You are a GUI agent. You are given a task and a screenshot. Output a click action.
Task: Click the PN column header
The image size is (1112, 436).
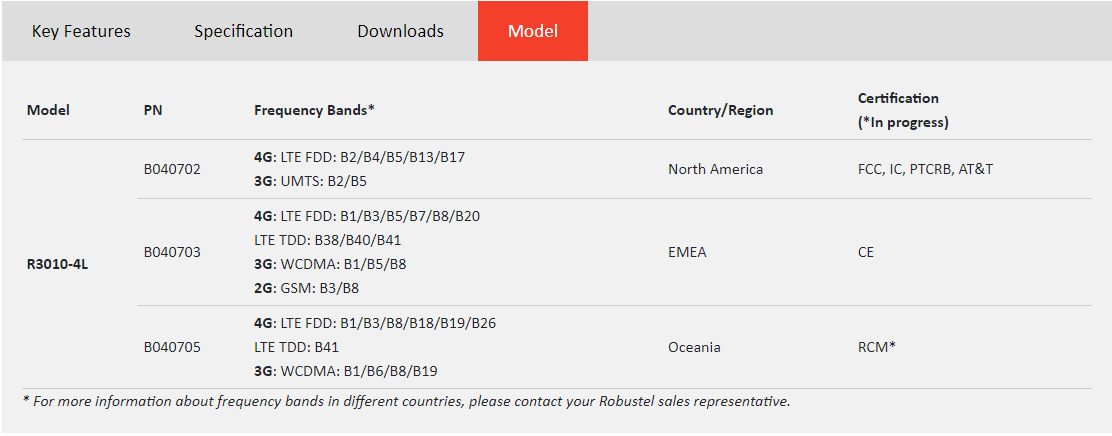click(x=153, y=111)
